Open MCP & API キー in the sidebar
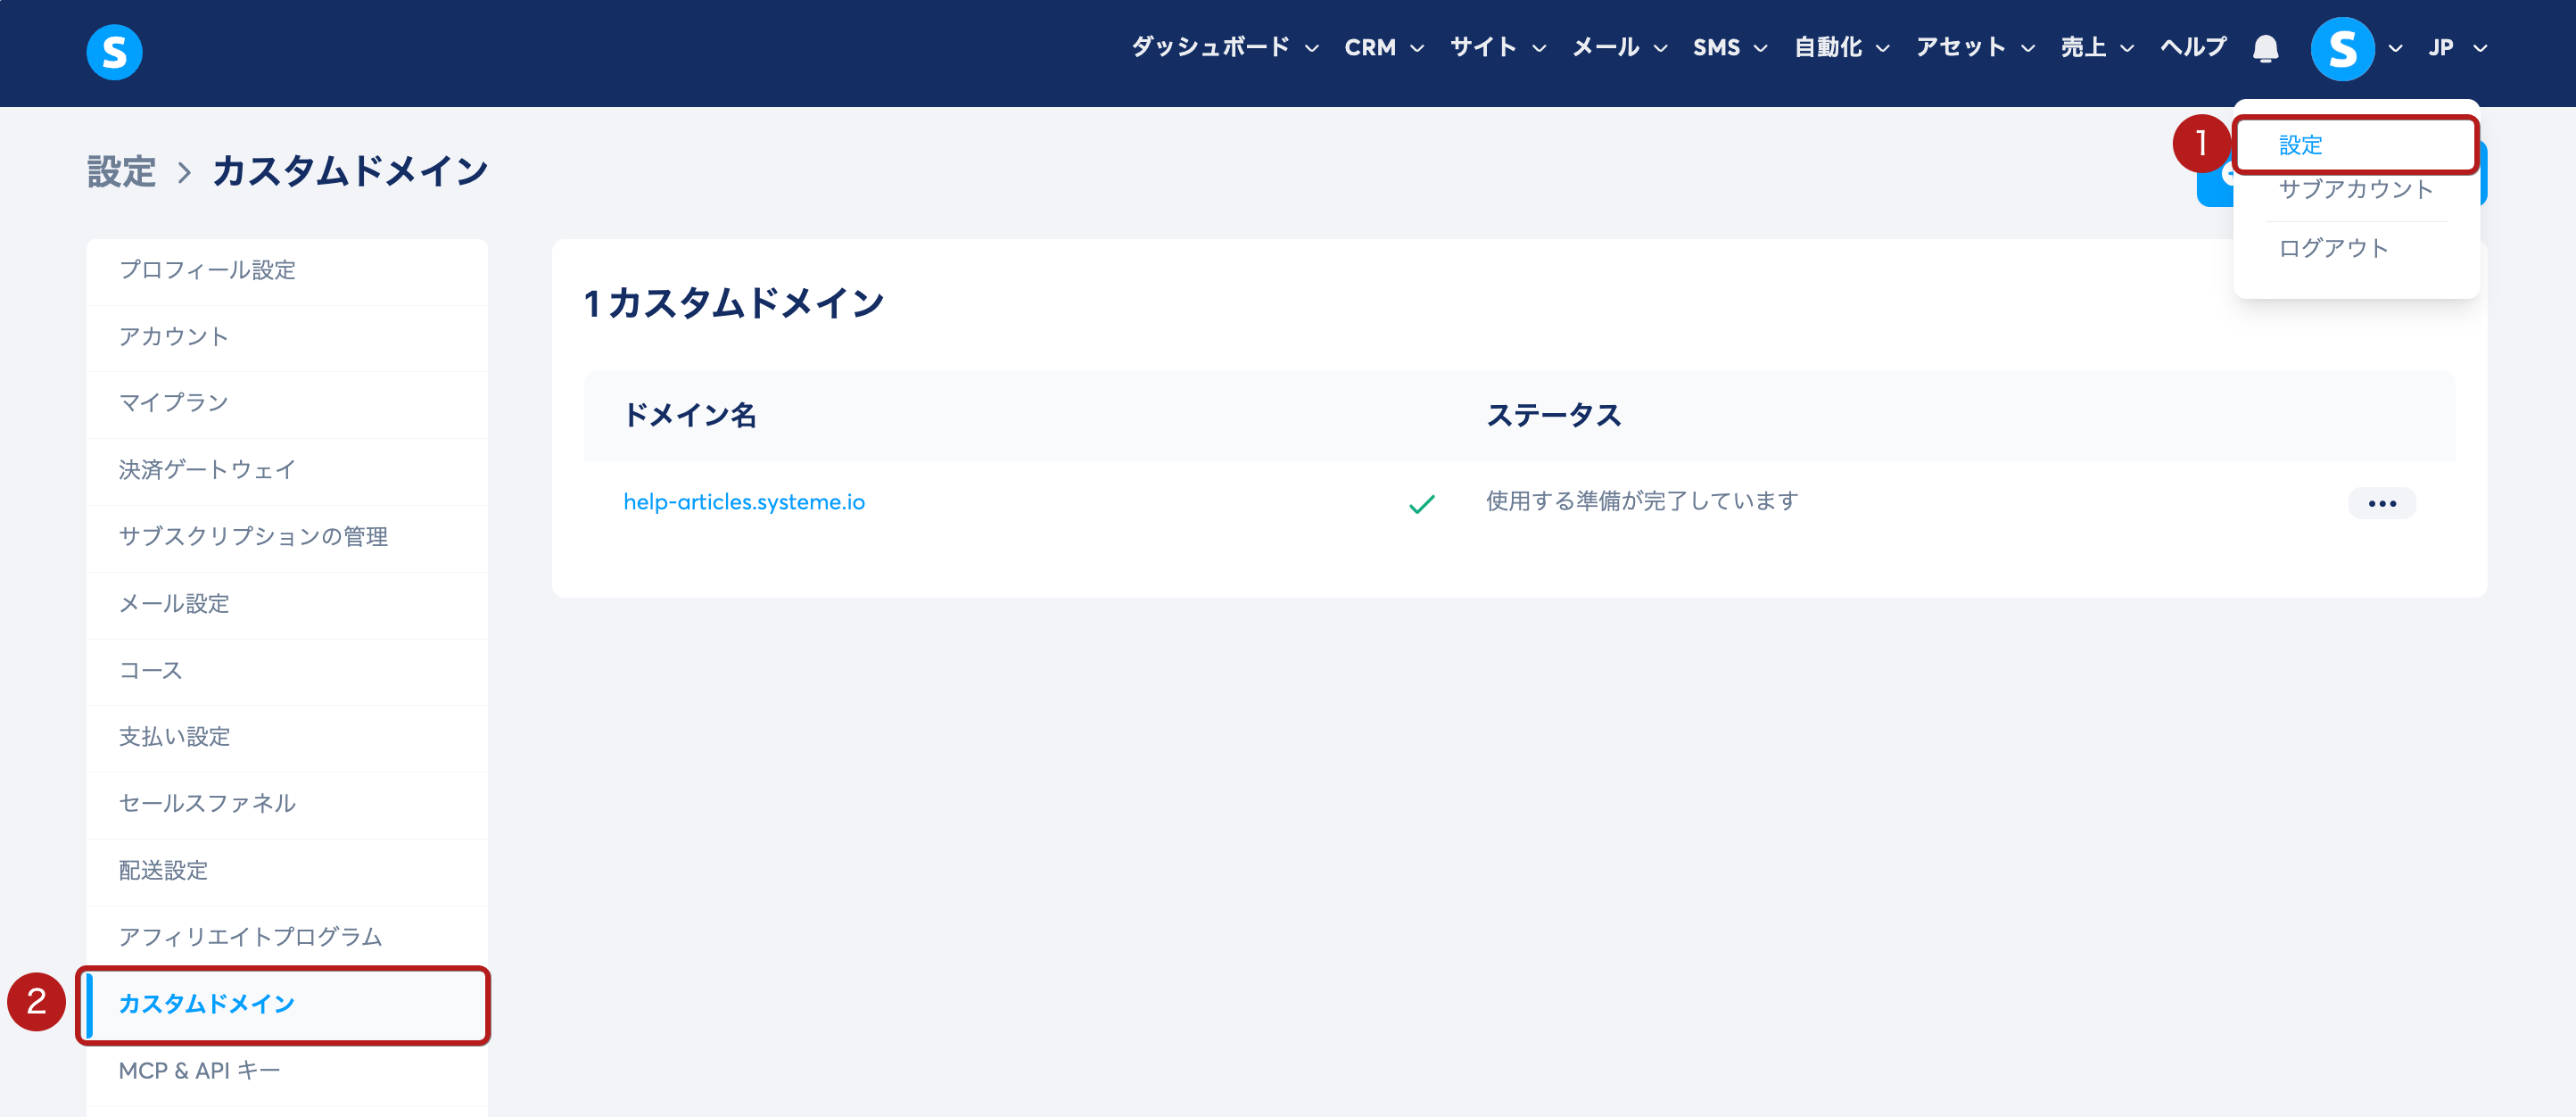 (x=287, y=1071)
